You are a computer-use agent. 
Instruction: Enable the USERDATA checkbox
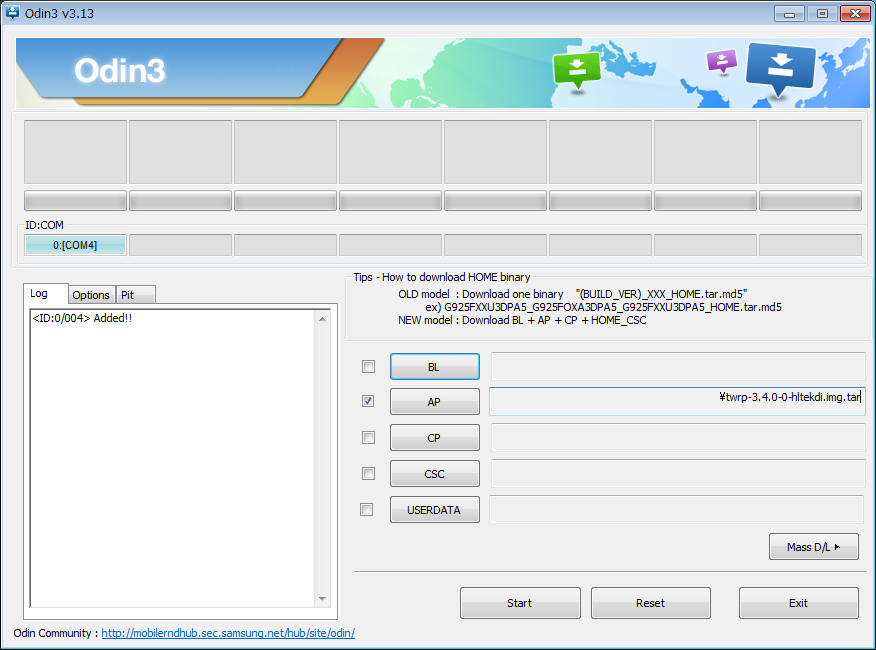366,509
